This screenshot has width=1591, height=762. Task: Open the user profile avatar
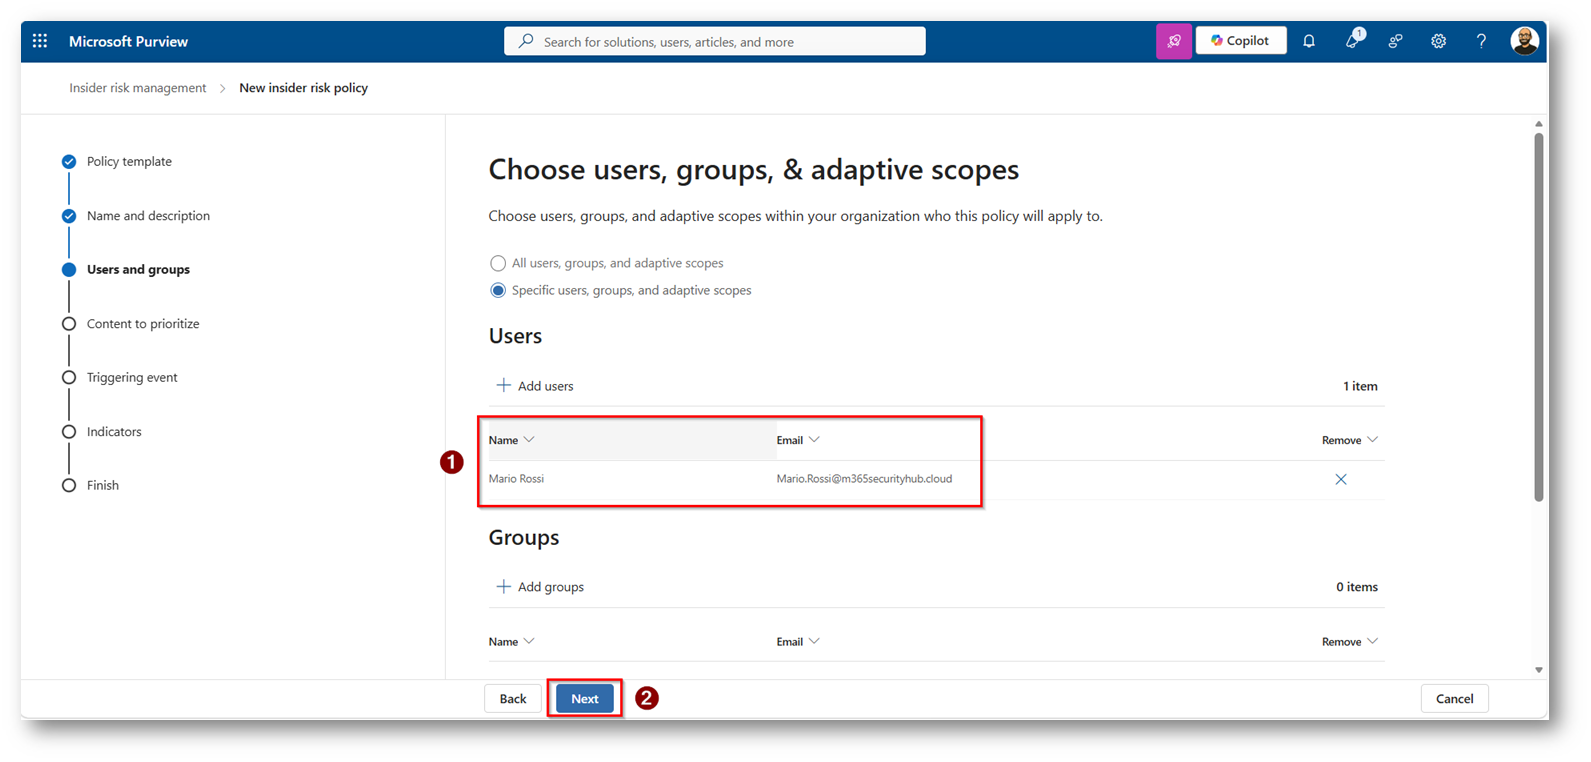tap(1524, 41)
